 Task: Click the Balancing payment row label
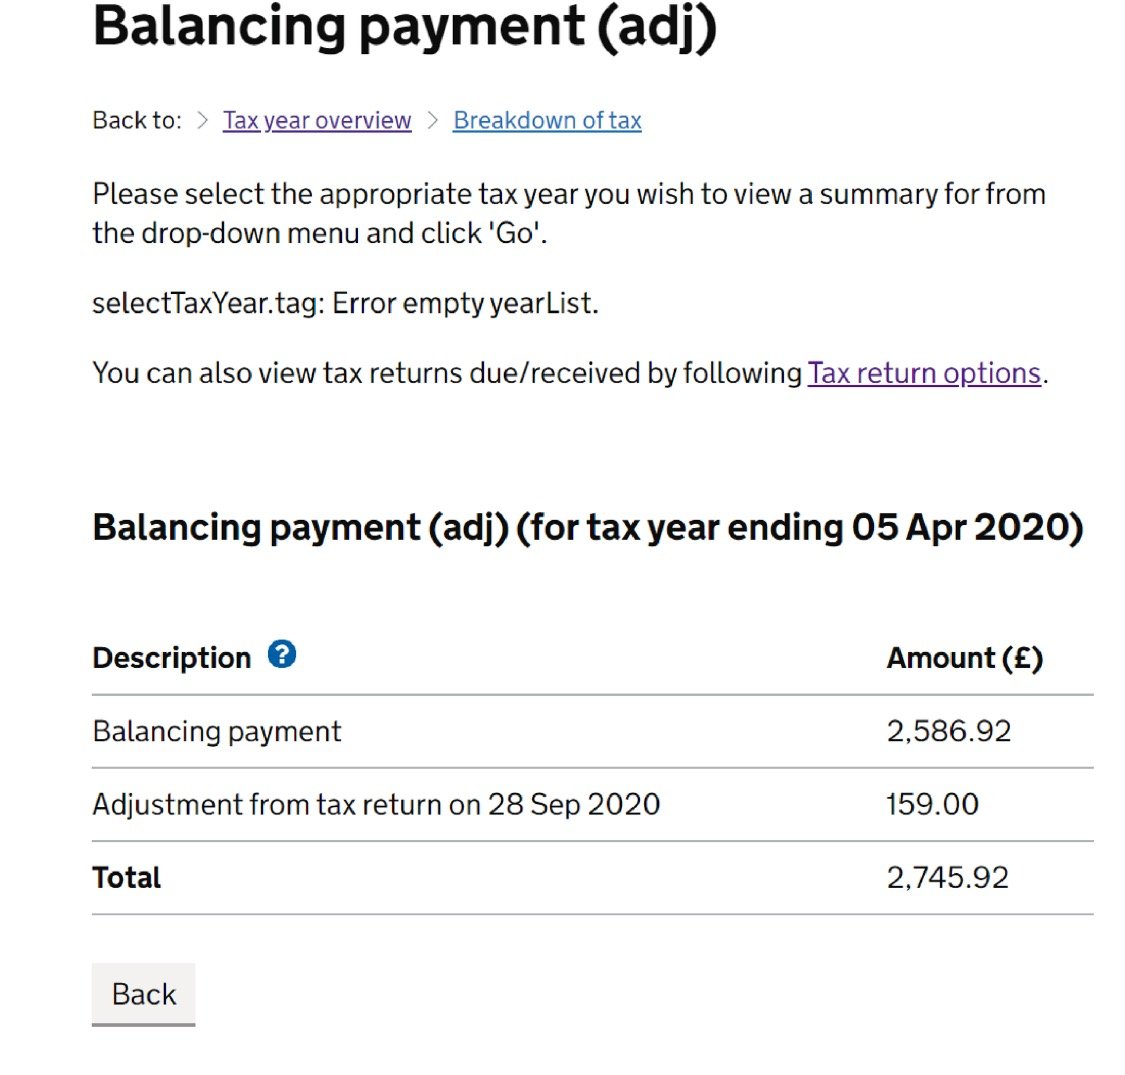217,731
